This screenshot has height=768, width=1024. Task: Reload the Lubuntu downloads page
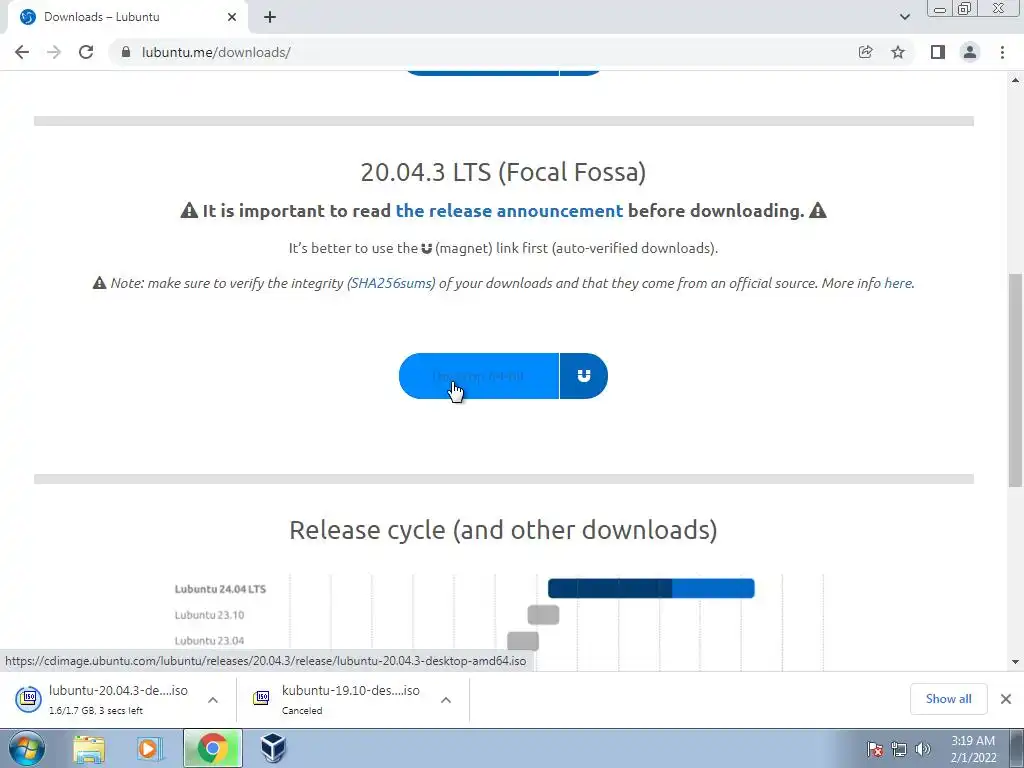pyautogui.click(x=86, y=52)
